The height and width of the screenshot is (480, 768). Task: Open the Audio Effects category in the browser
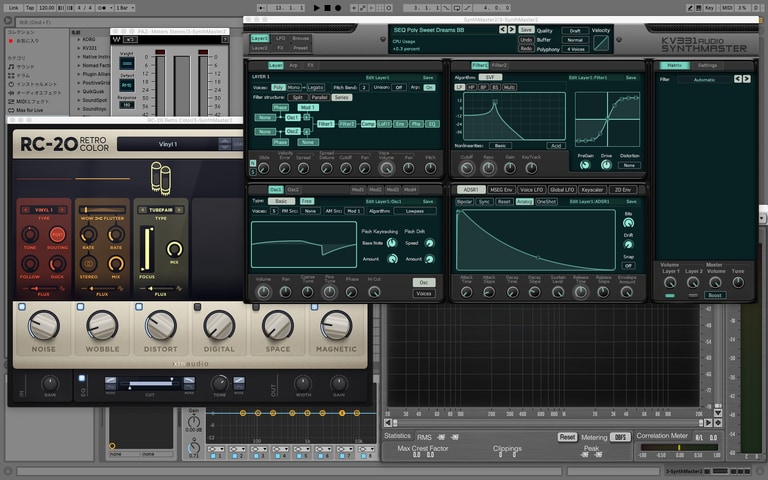pos(34,93)
